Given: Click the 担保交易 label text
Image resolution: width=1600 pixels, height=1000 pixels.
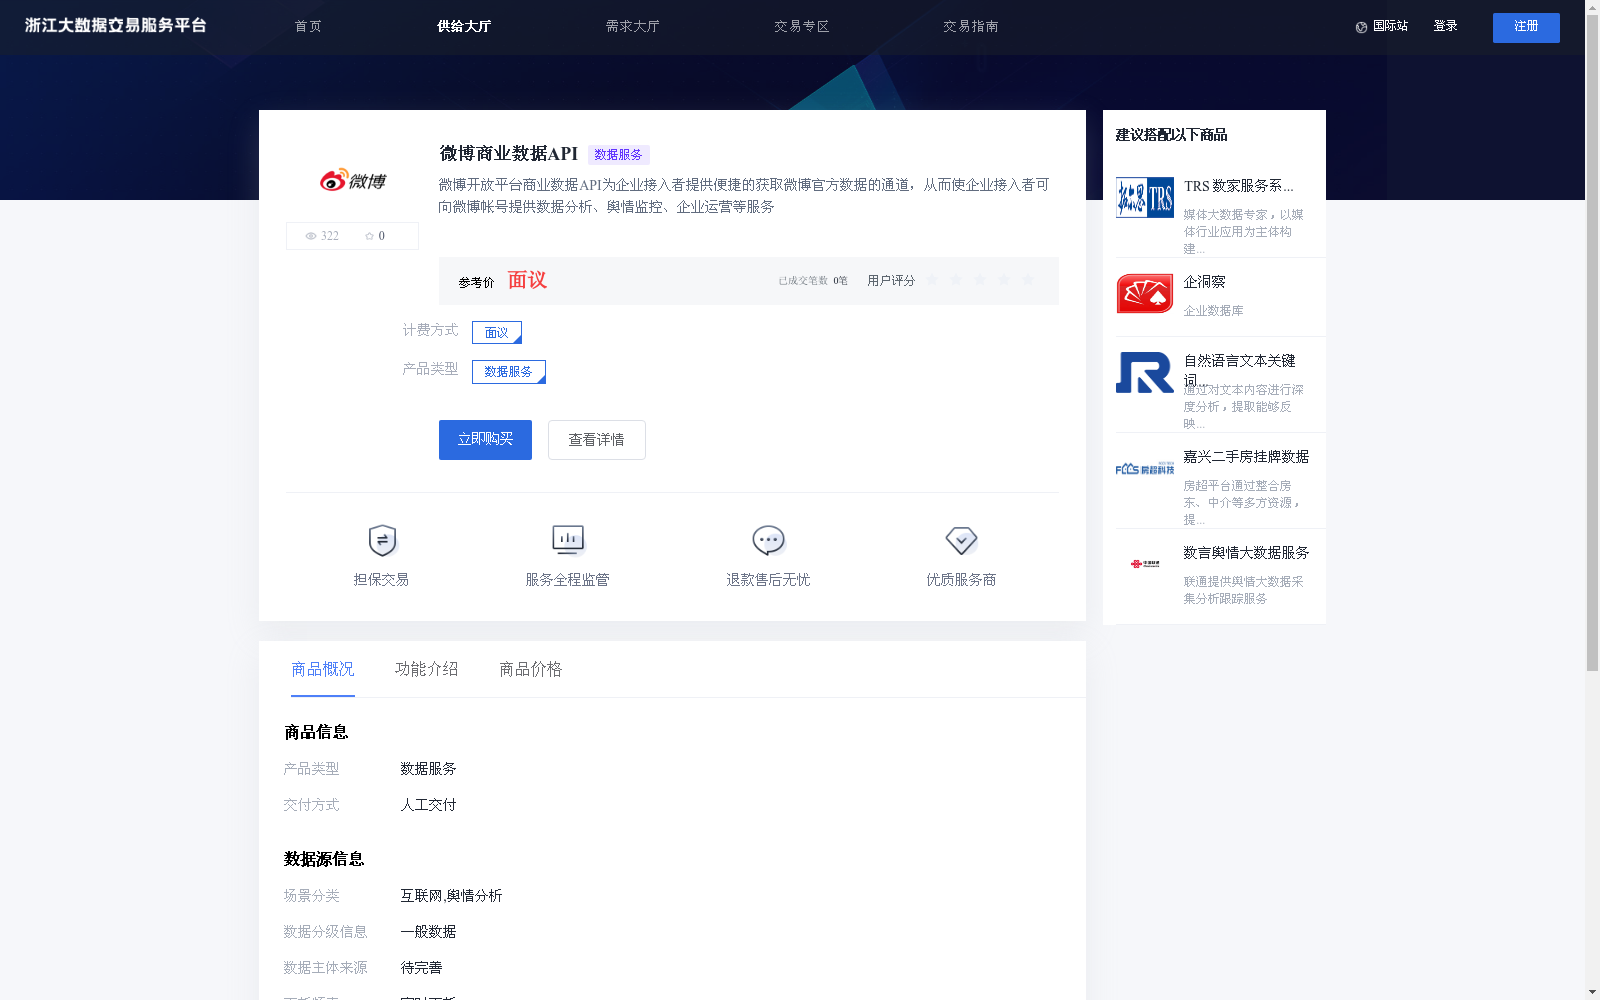Looking at the screenshot, I should (381, 580).
